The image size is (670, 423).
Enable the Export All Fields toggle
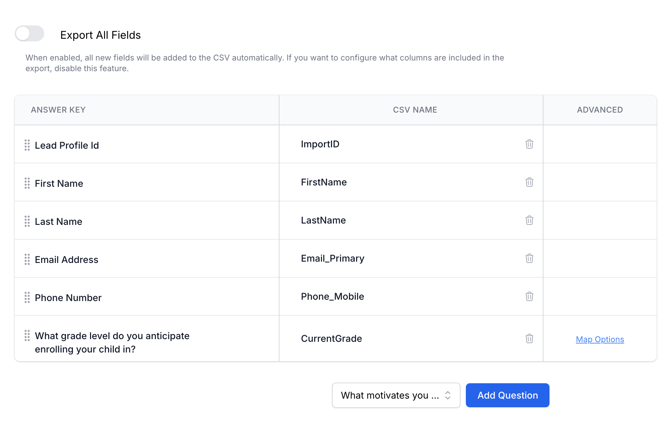[30, 34]
